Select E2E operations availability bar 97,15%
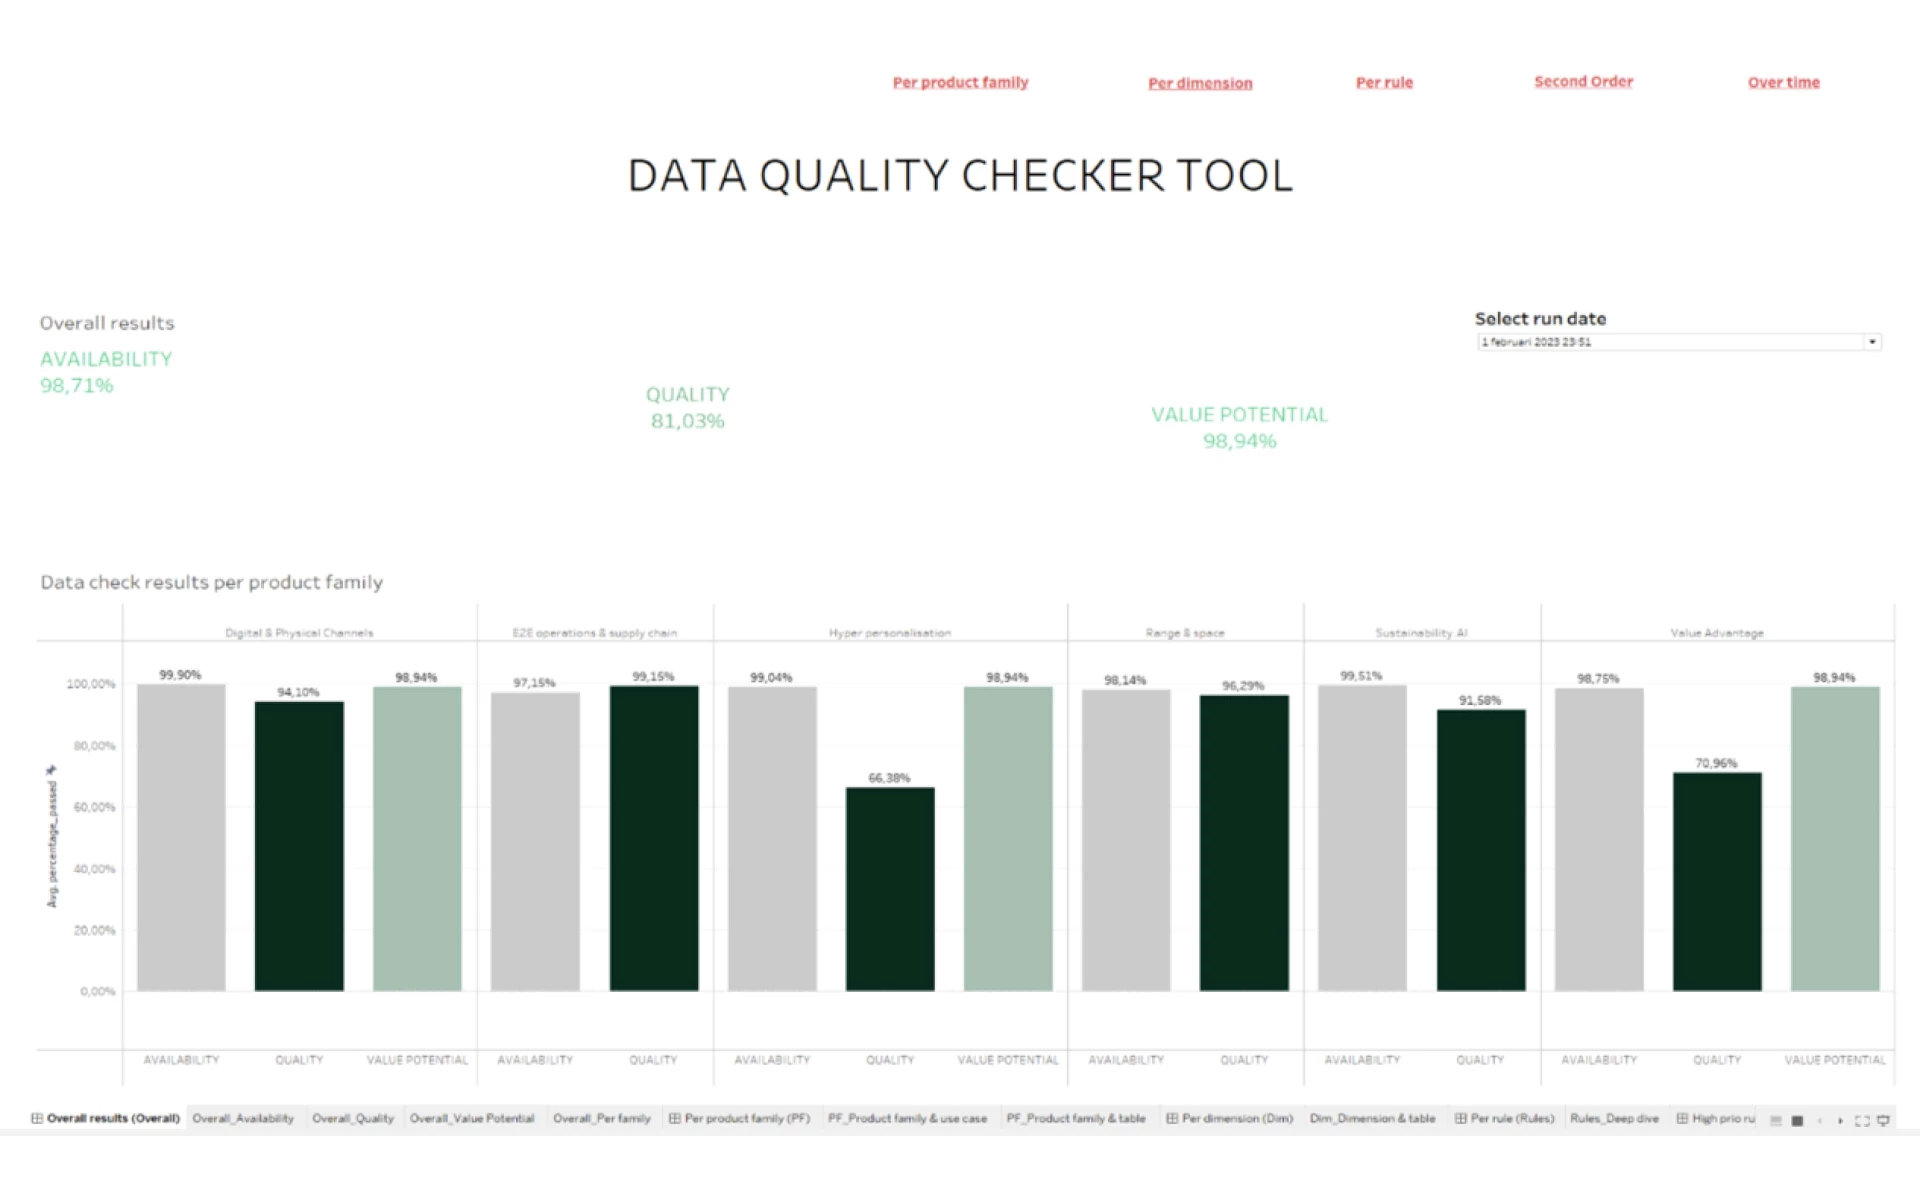The height and width of the screenshot is (1200, 1920). click(535, 842)
